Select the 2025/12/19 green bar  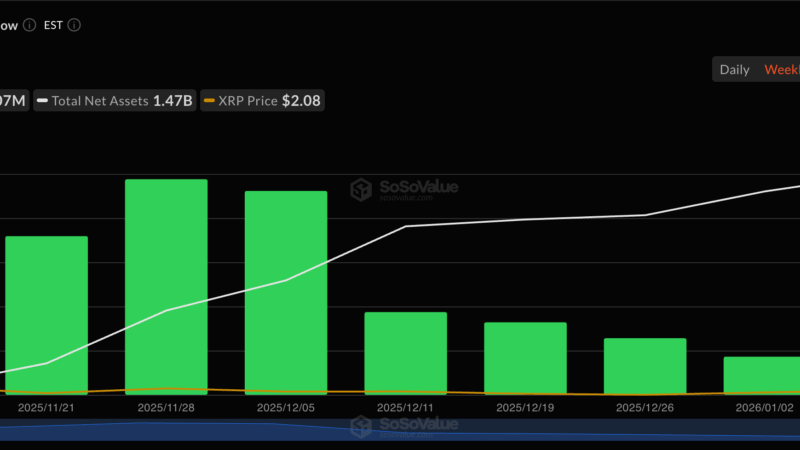click(526, 358)
